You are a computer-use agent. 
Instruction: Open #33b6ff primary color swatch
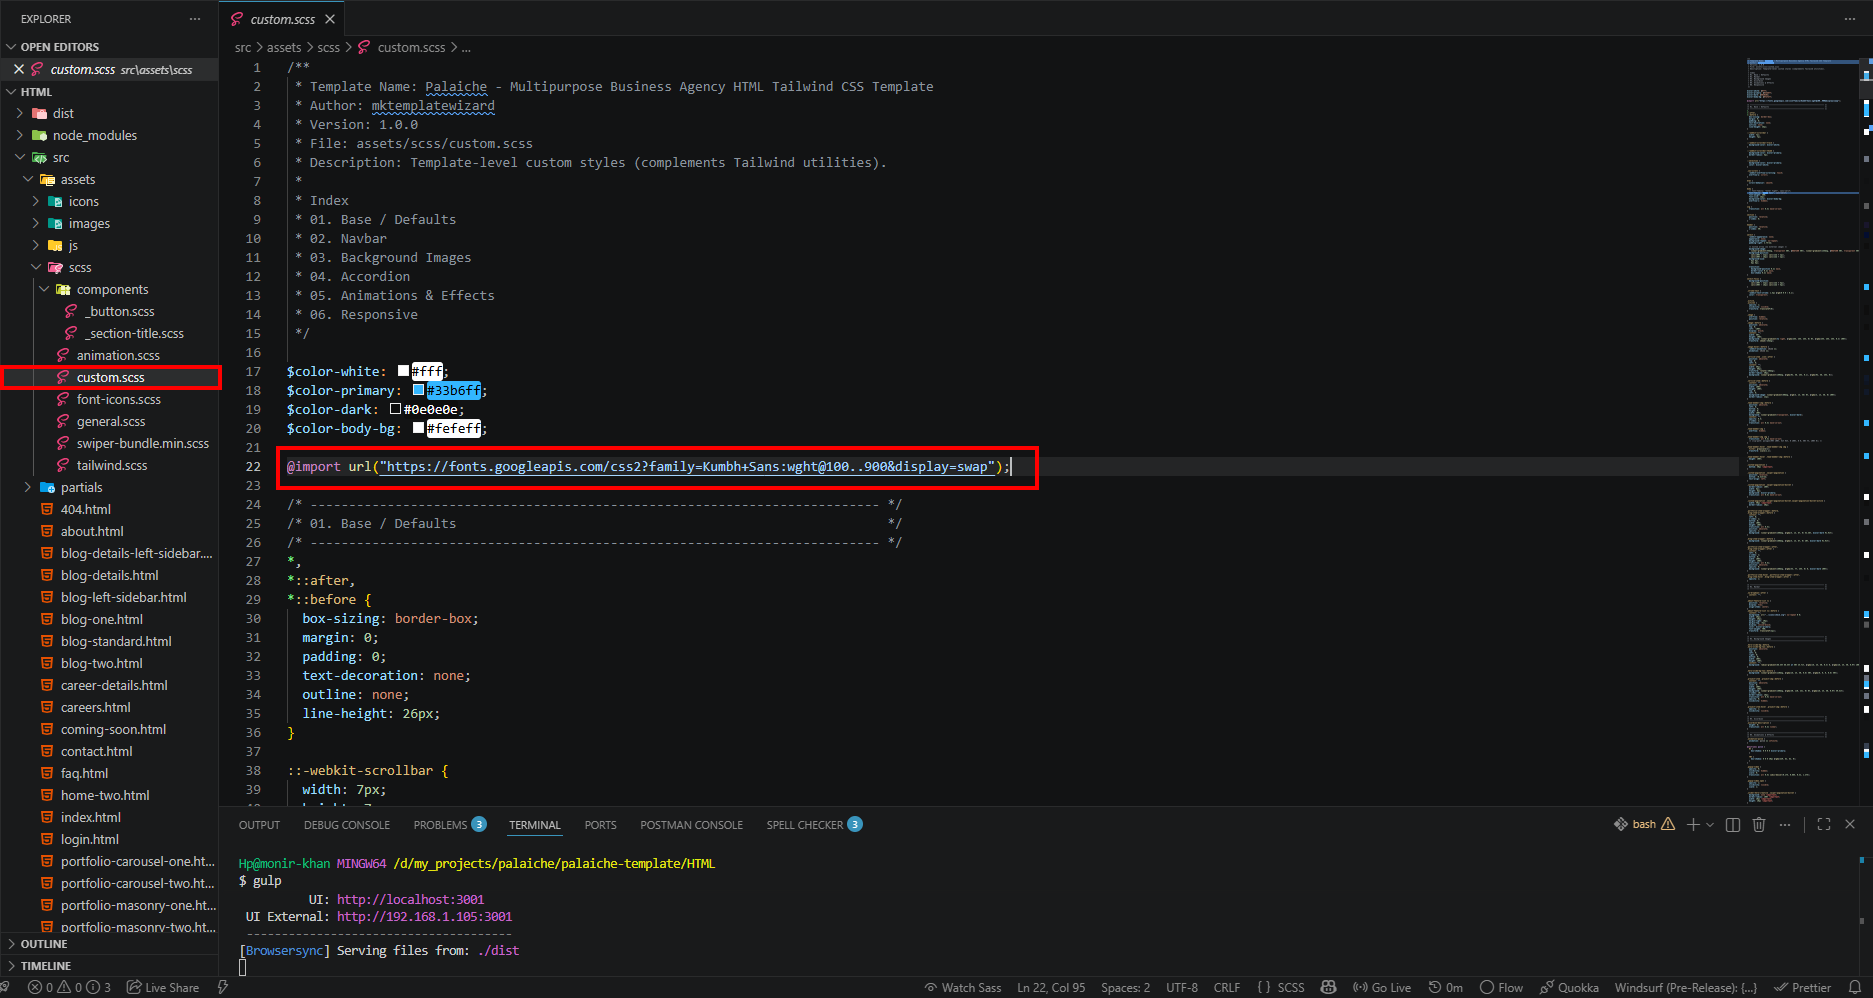418,390
